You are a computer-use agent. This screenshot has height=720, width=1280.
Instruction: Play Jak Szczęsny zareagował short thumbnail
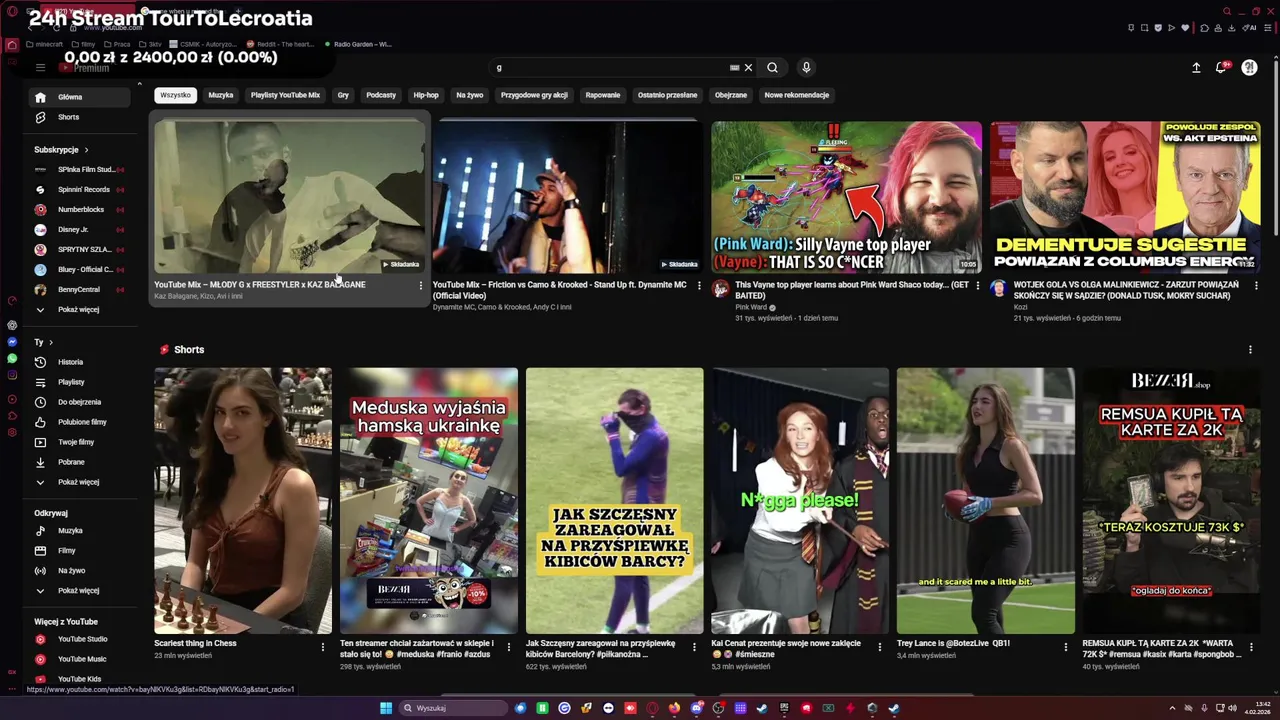pyautogui.click(x=614, y=500)
